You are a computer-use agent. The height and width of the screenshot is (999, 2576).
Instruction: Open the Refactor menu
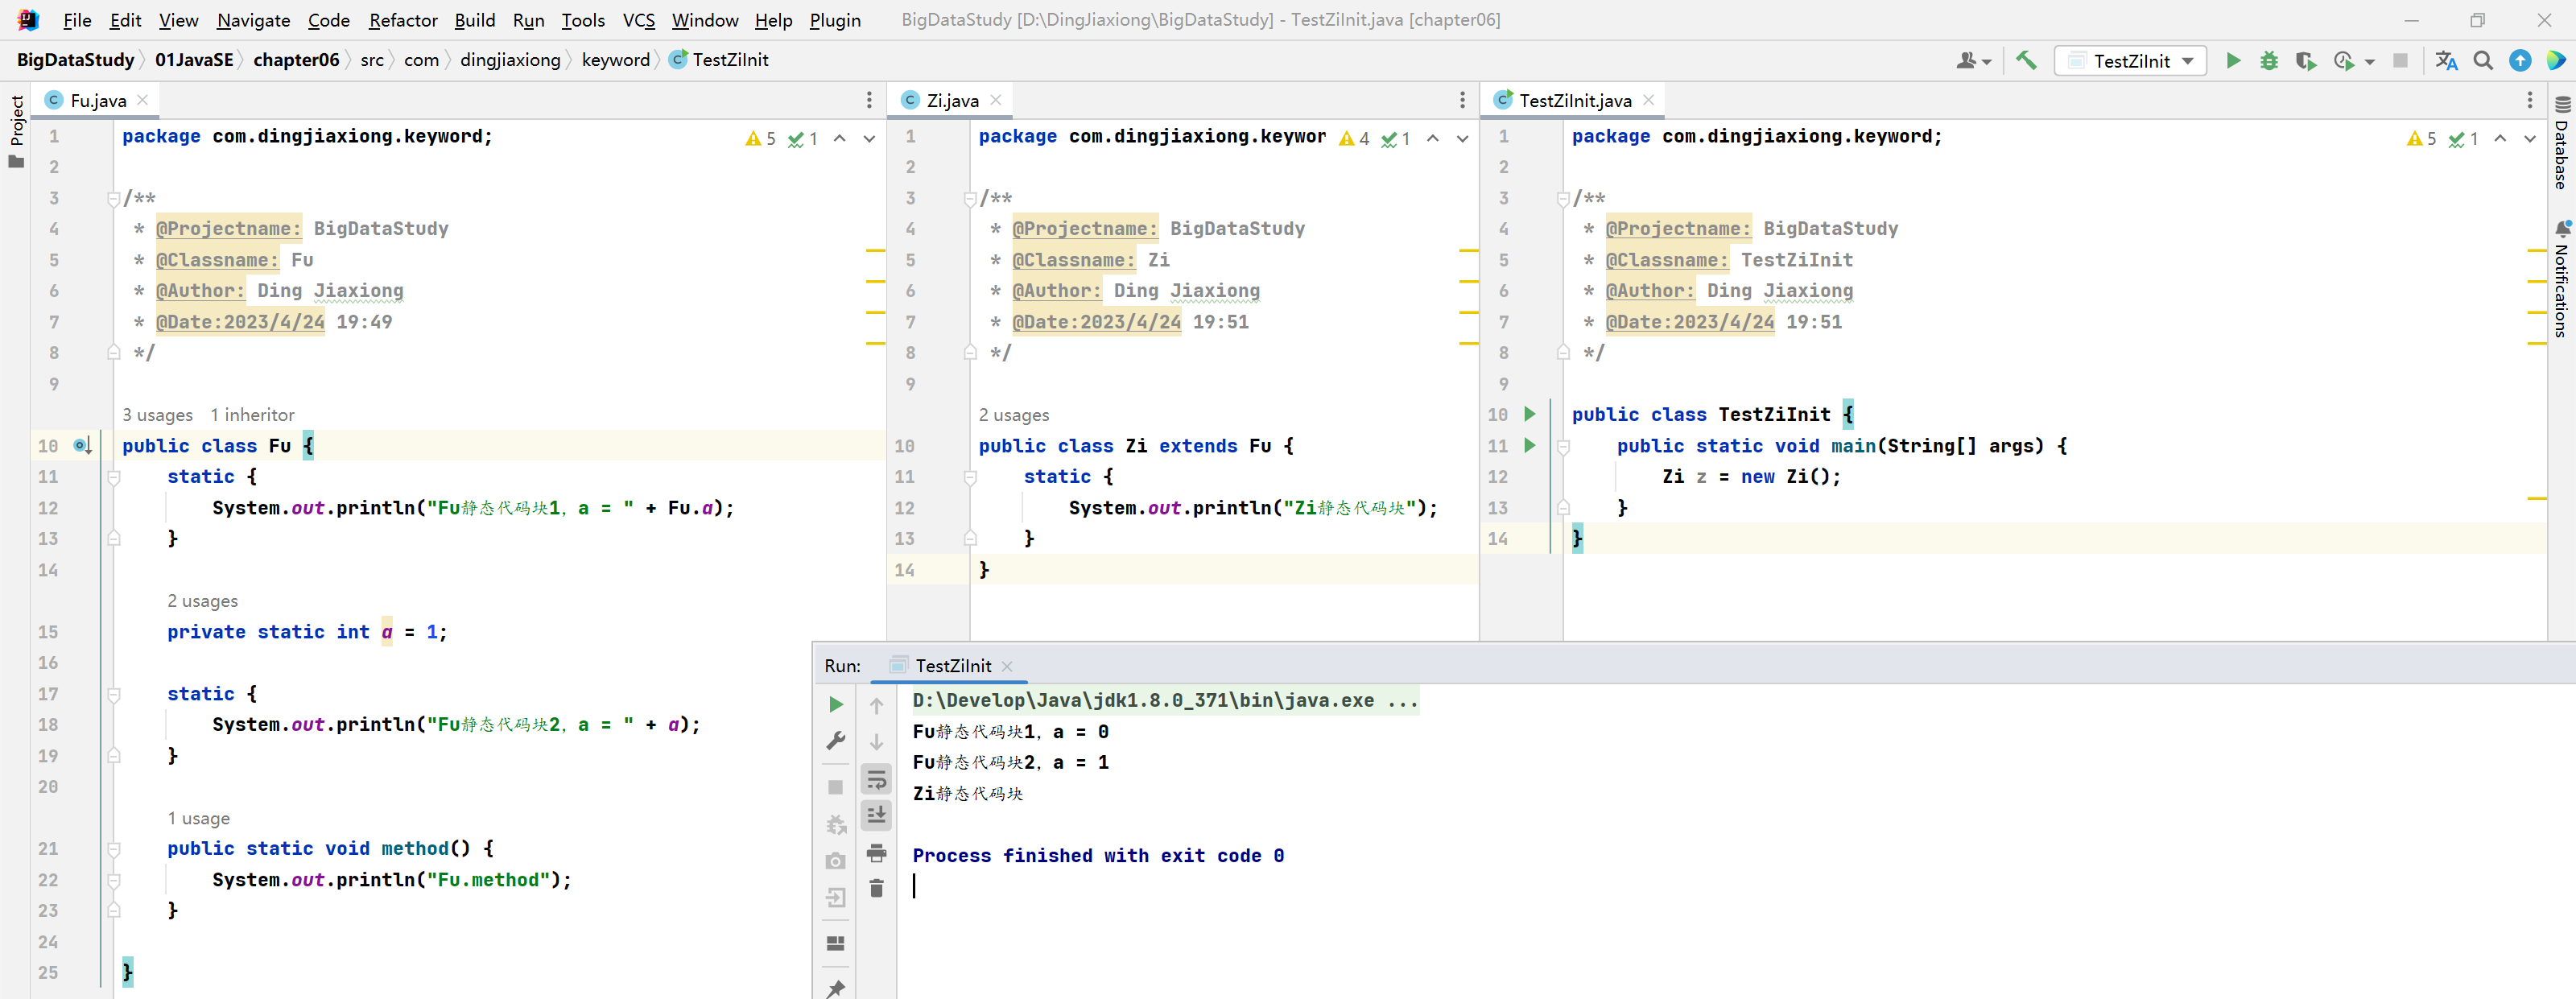point(403,20)
